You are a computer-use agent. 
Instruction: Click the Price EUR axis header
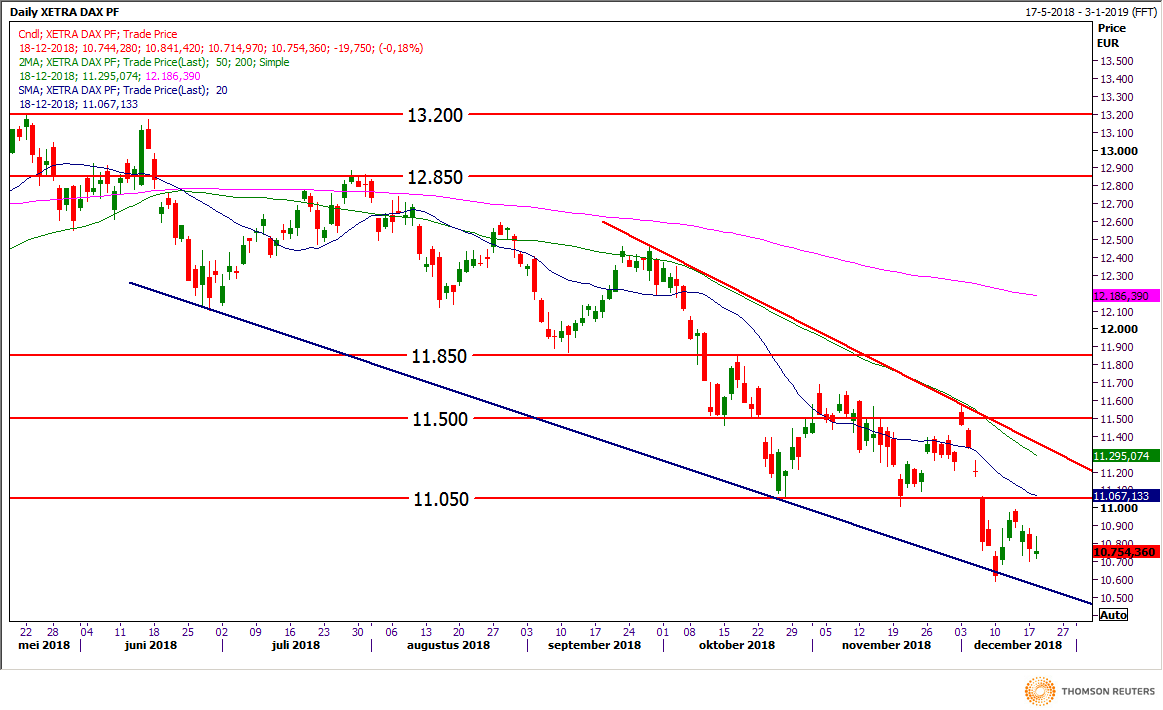[x=1111, y=36]
